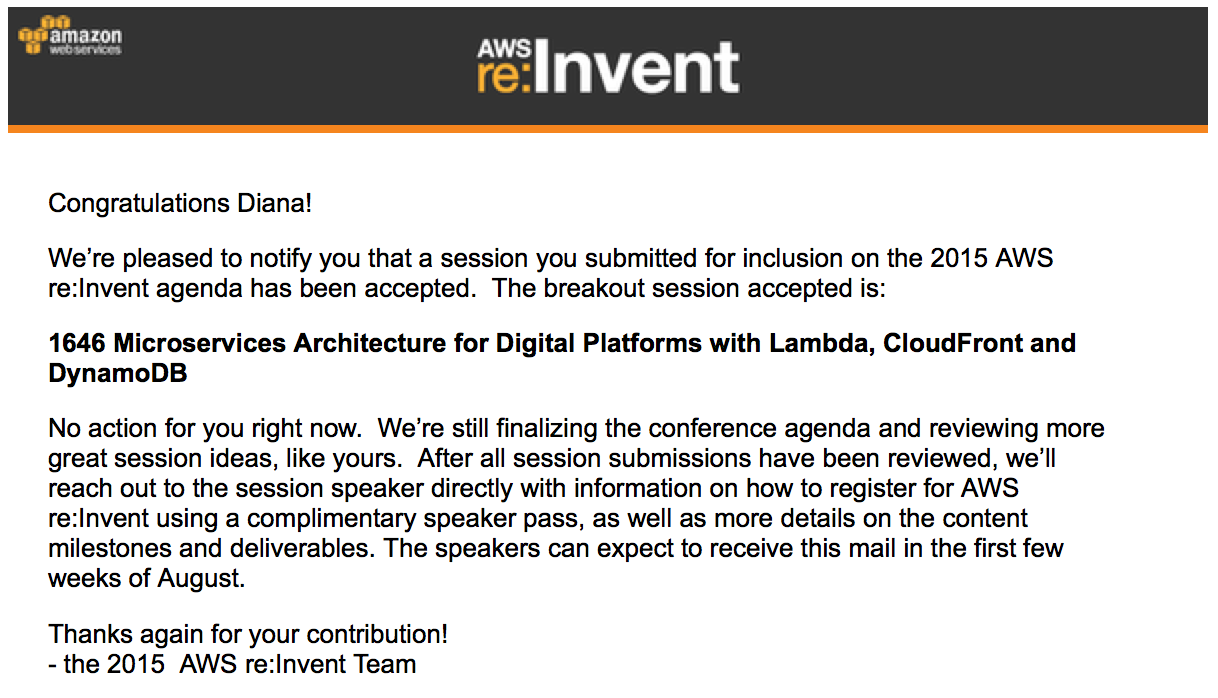1218x698 pixels.
Task: Click the AWS re:Invent banner logo
Action: click(x=608, y=66)
